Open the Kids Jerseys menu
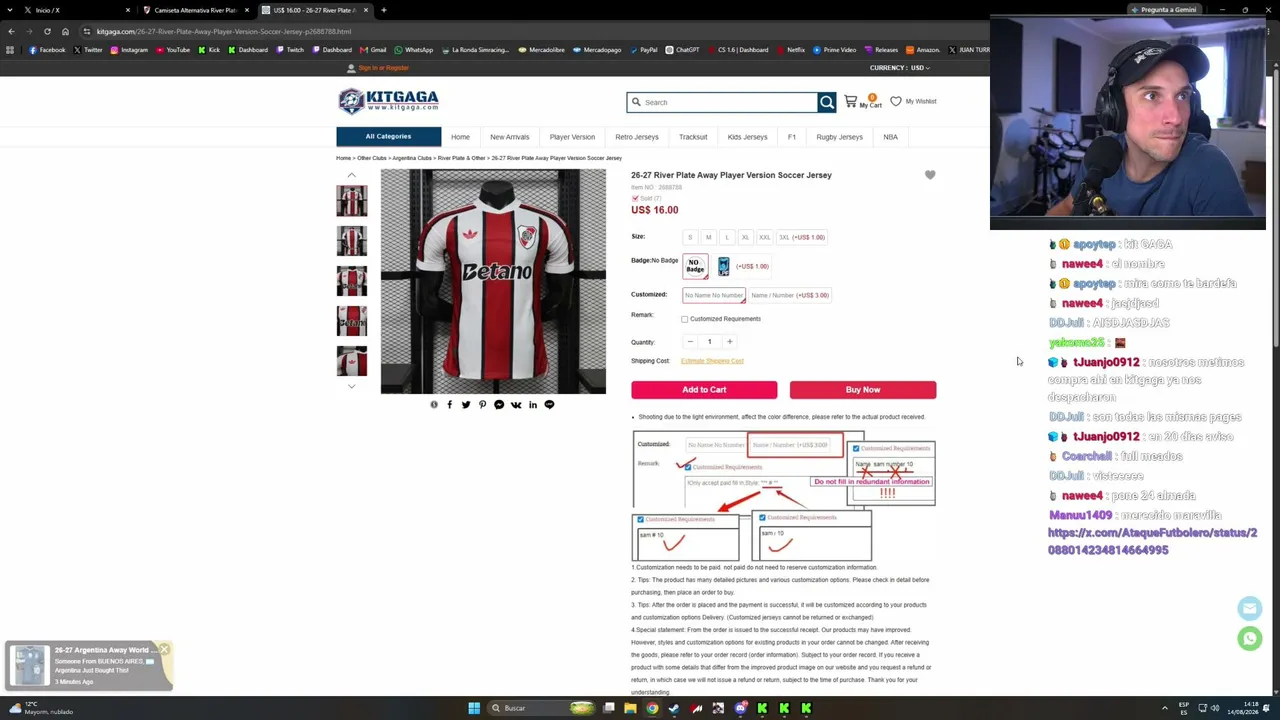 point(747,137)
